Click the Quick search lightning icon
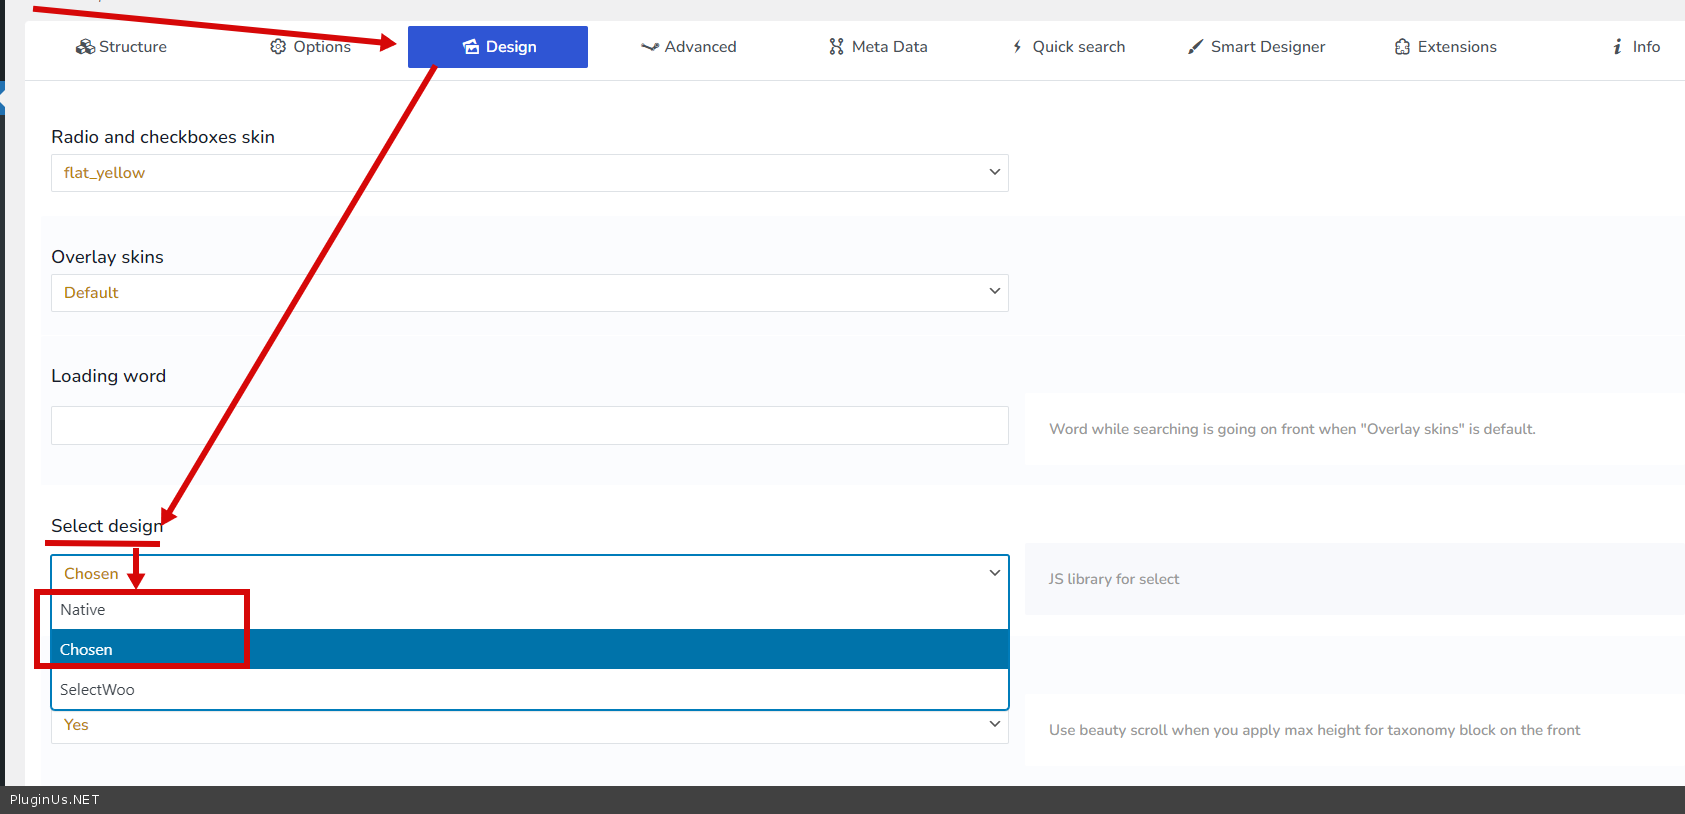This screenshot has width=1685, height=814. tap(1017, 47)
